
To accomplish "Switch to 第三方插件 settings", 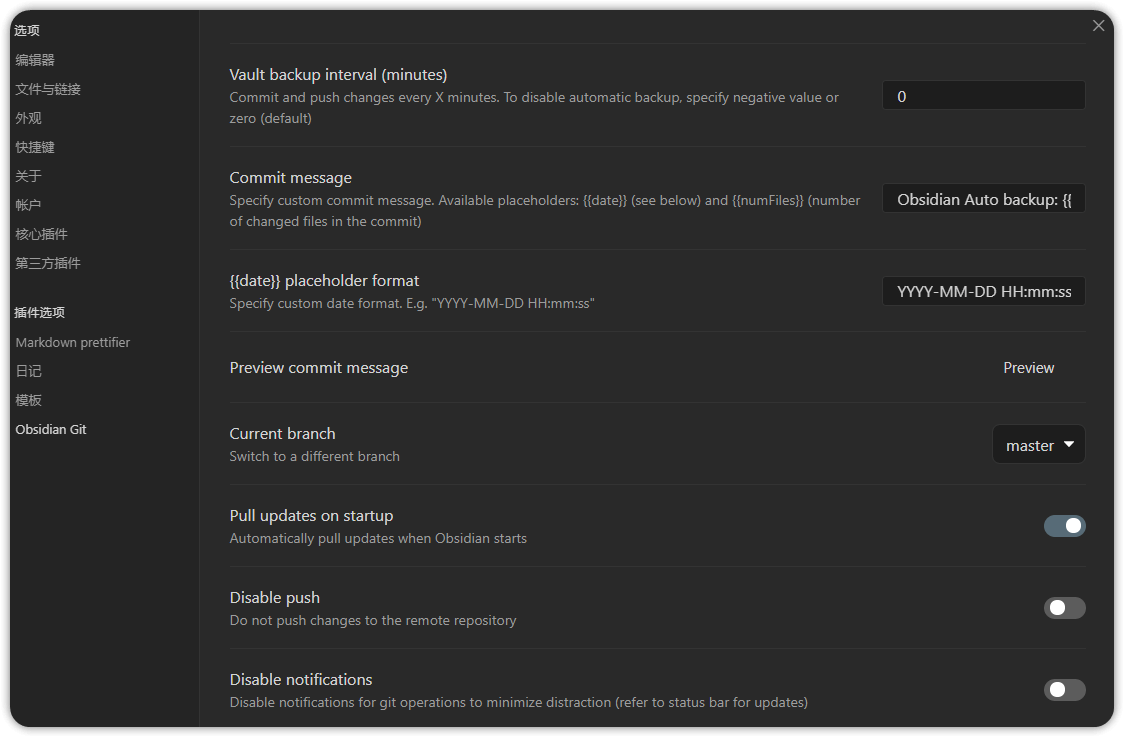I will [x=48, y=263].
